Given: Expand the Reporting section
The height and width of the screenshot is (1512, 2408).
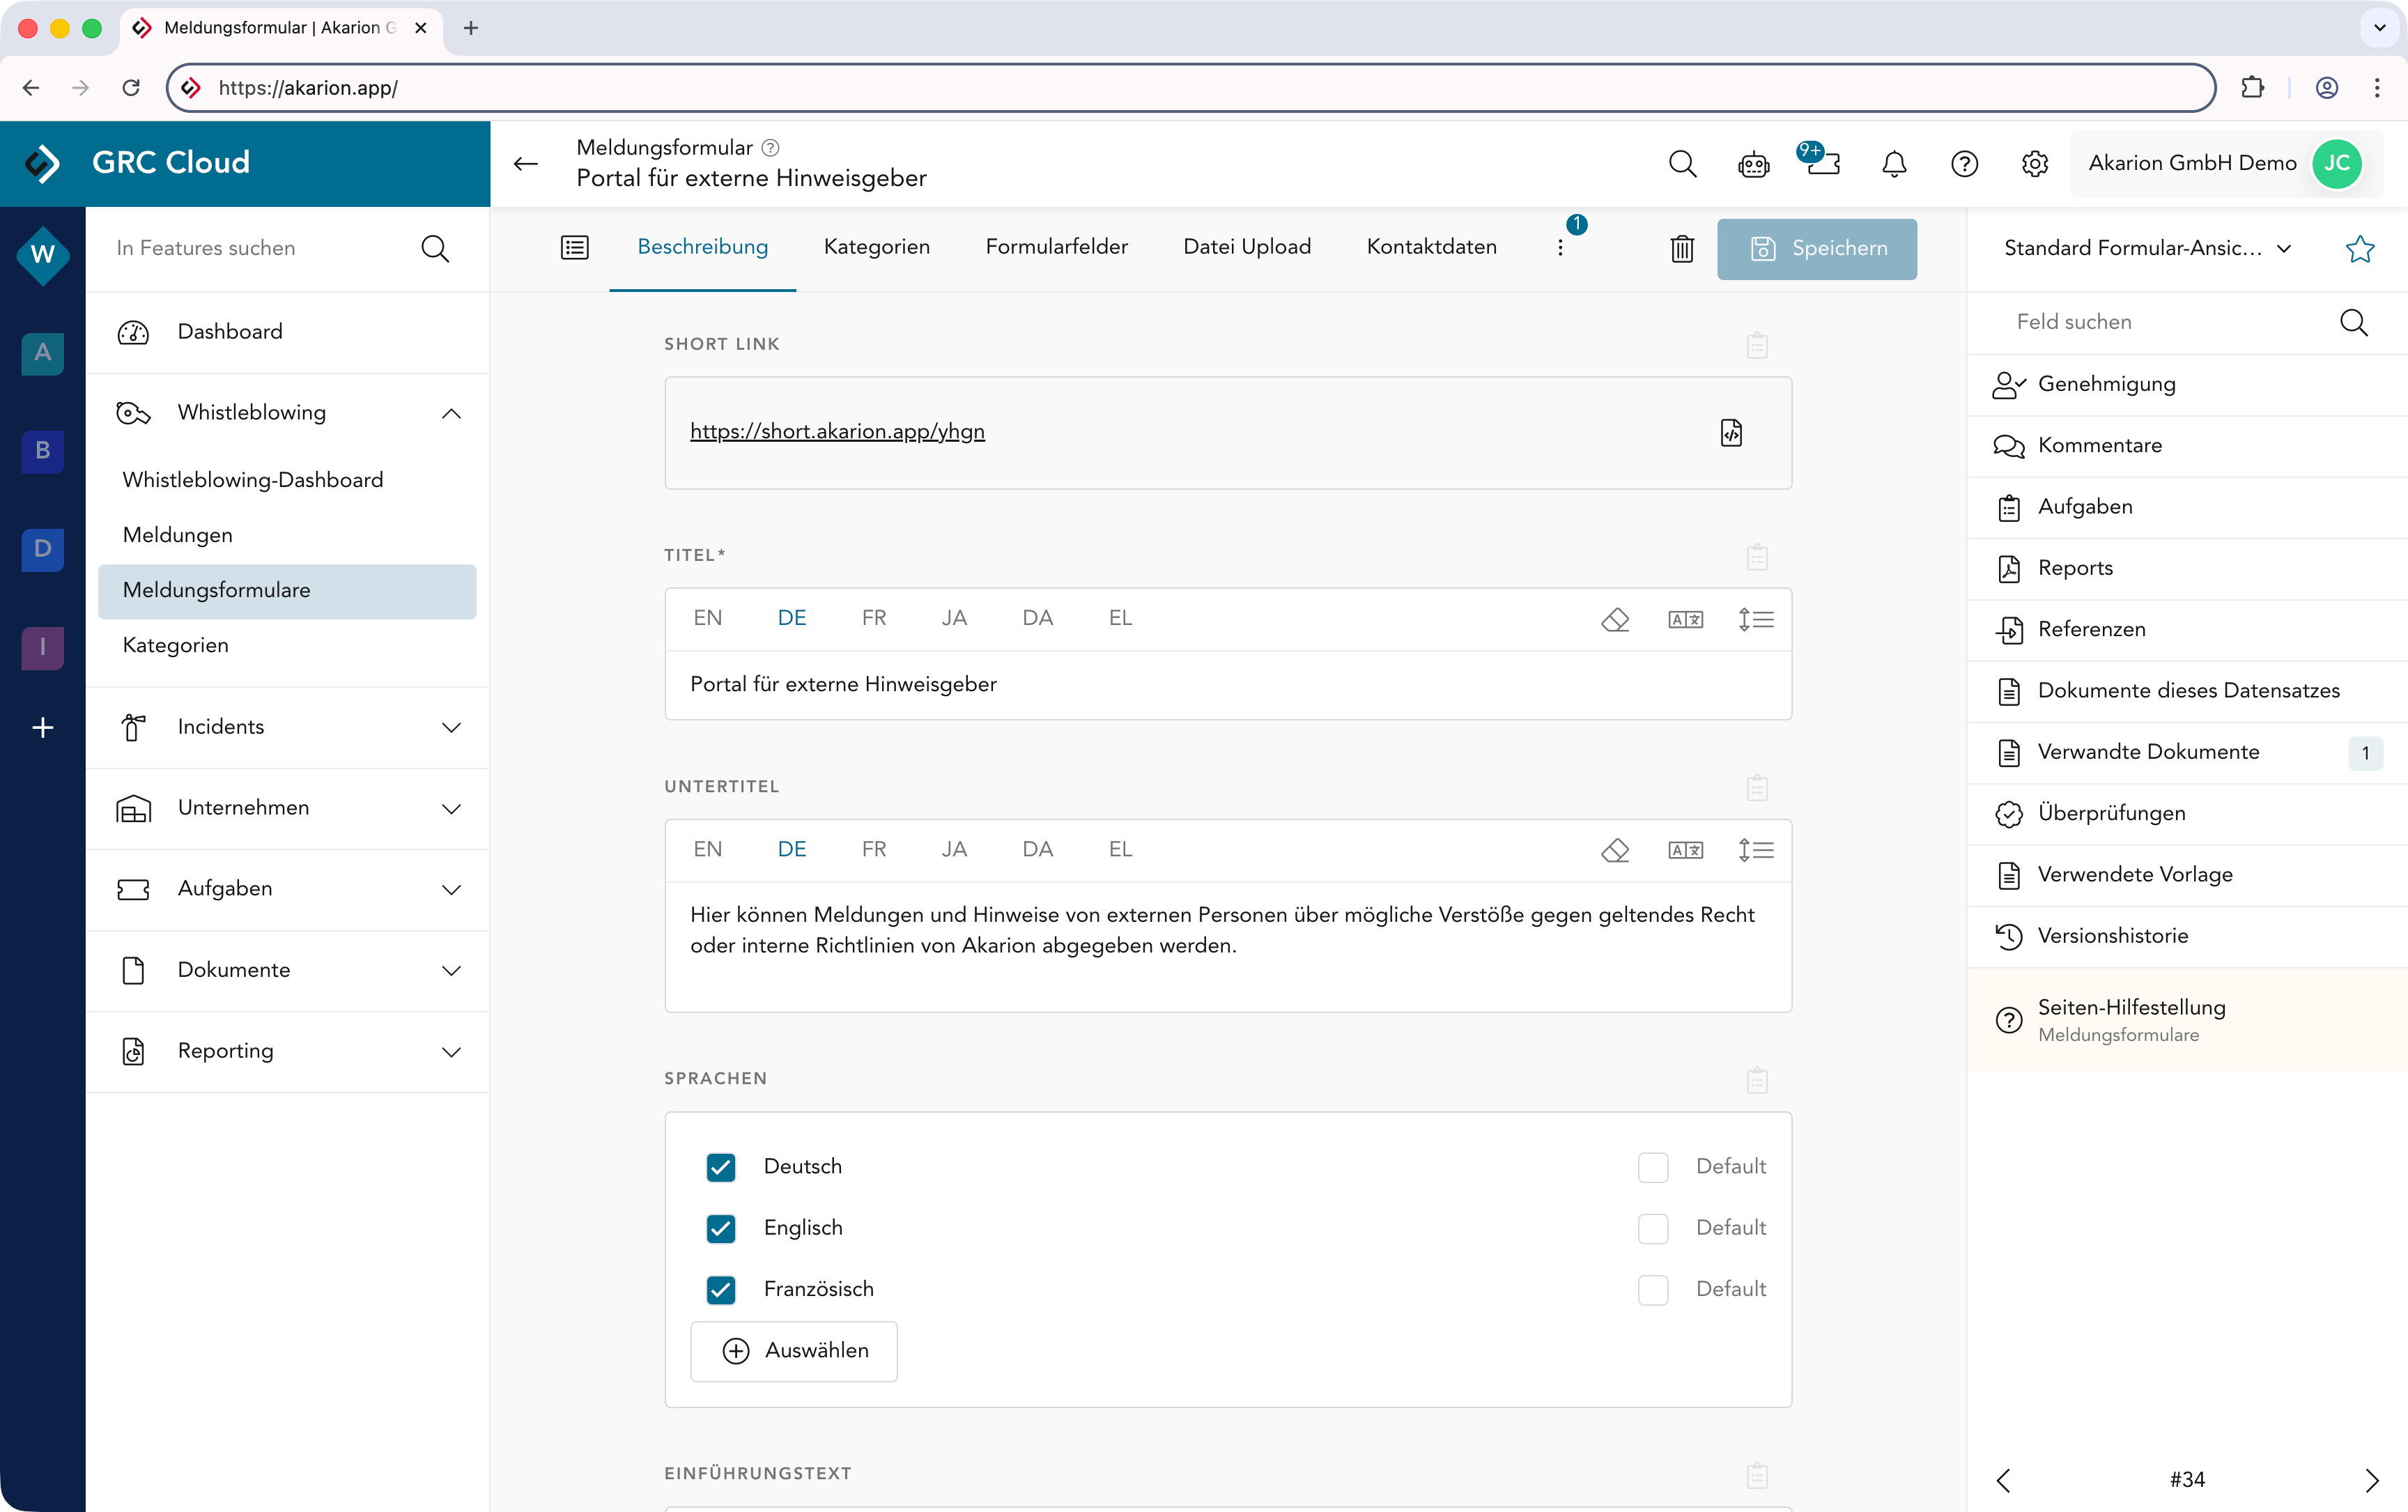Looking at the screenshot, I should (x=452, y=1052).
